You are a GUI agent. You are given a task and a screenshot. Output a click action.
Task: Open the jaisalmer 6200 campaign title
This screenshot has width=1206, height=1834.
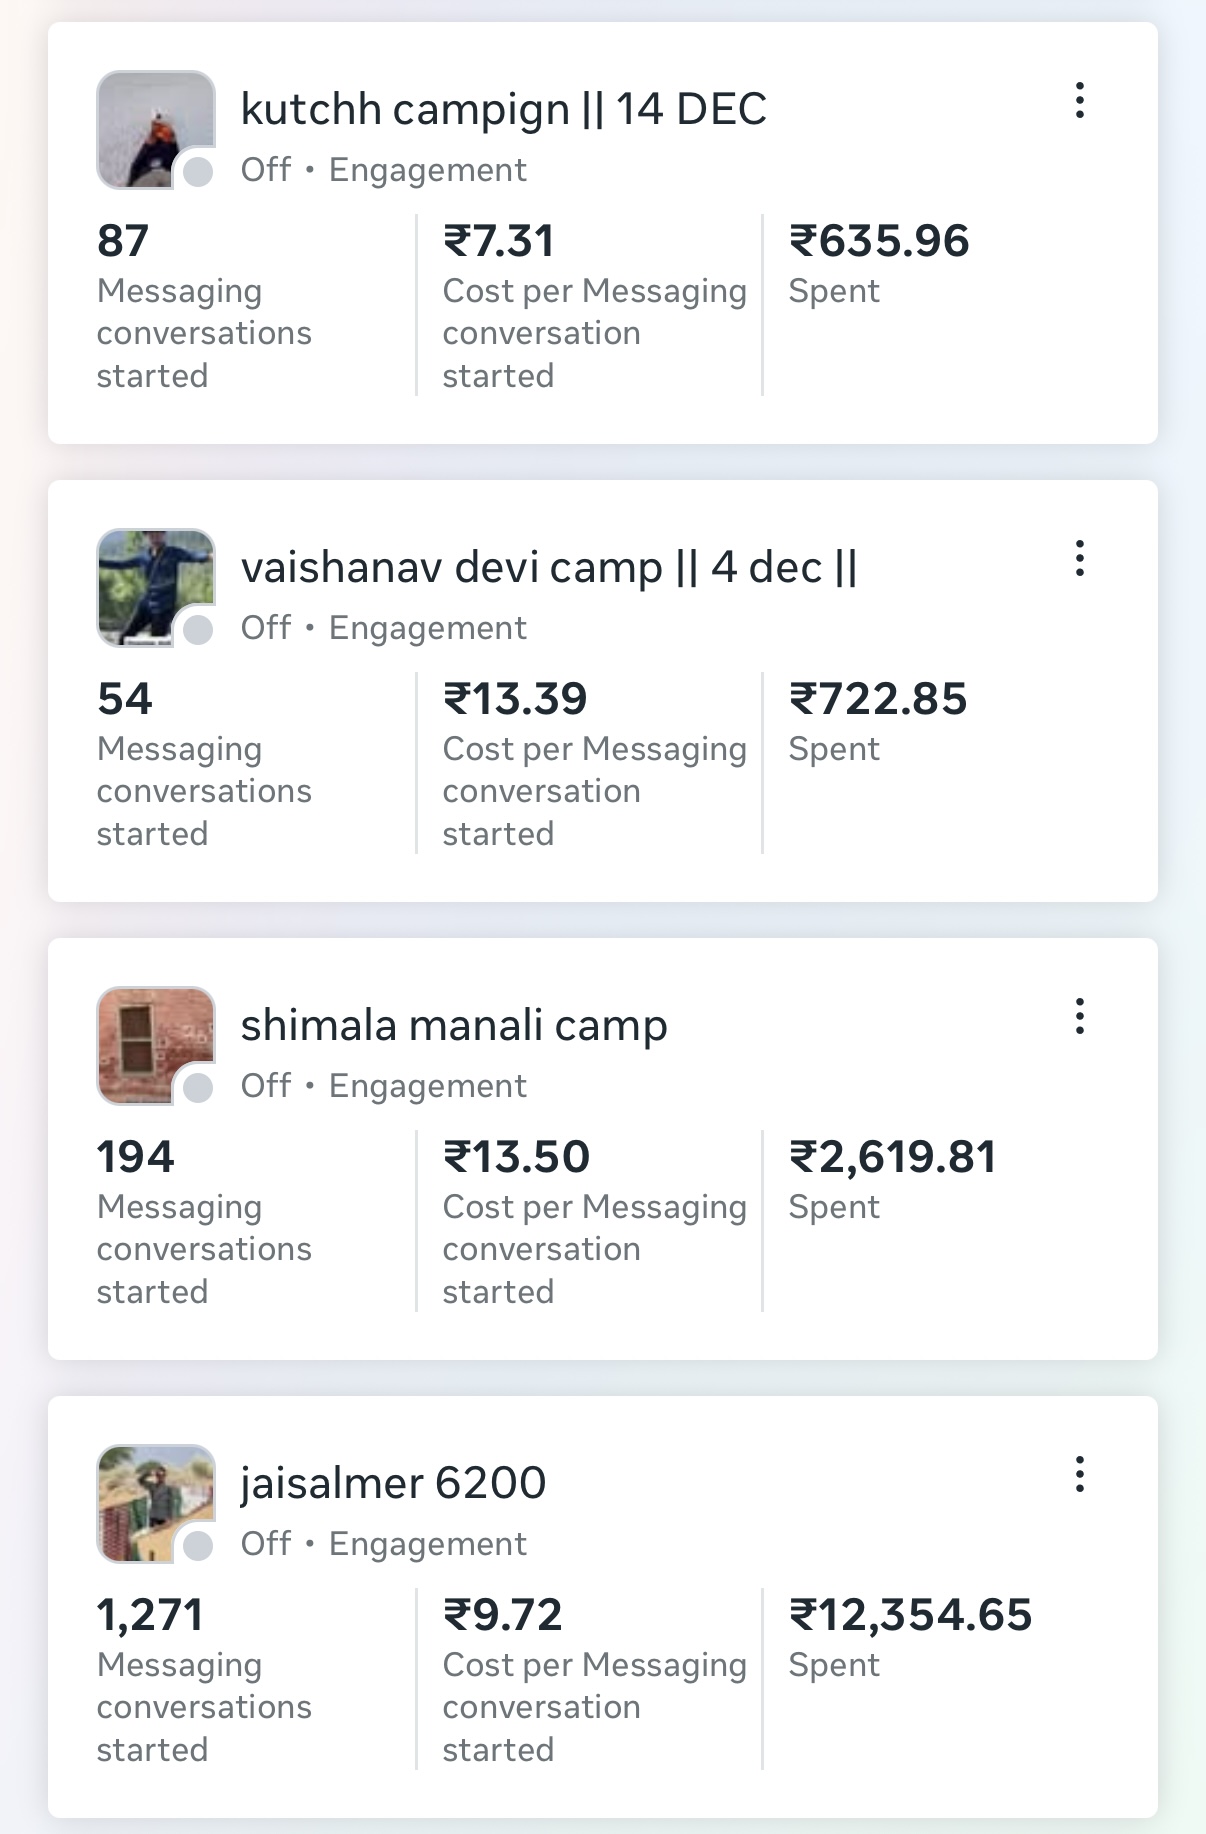tap(393, 1483)
